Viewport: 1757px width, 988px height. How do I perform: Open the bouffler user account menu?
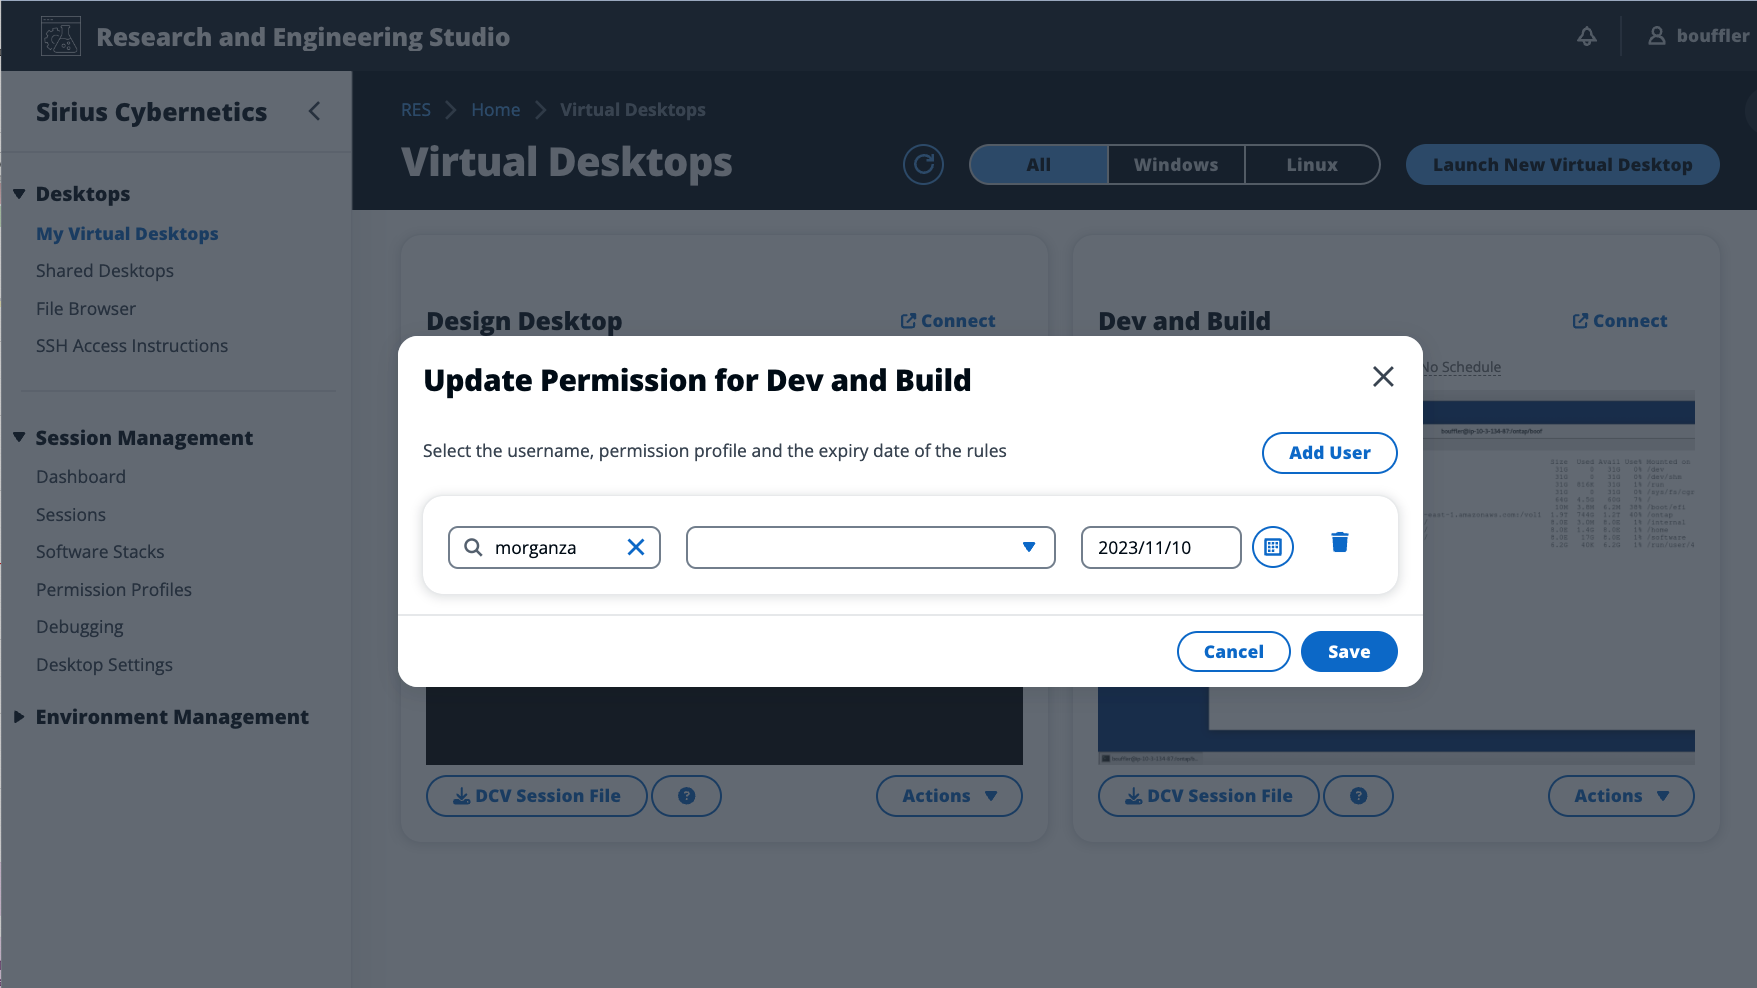tap(1700, 35)
